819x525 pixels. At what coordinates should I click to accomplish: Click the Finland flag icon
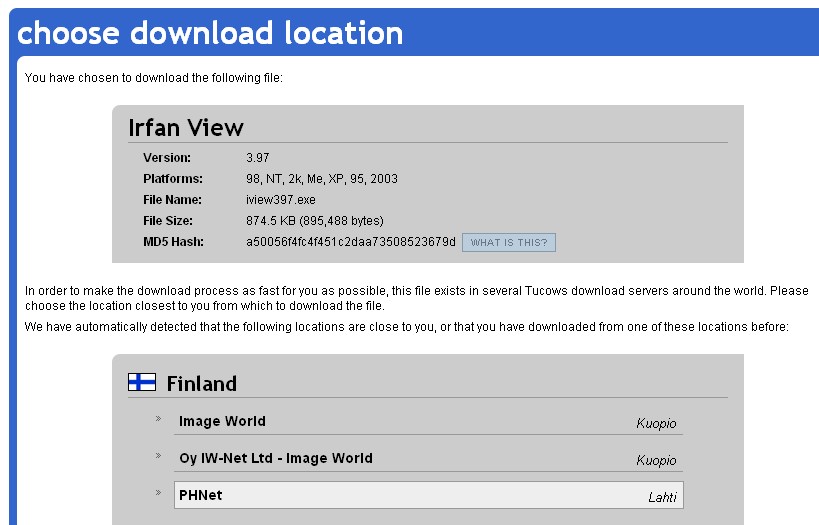[x=142, y=382]
